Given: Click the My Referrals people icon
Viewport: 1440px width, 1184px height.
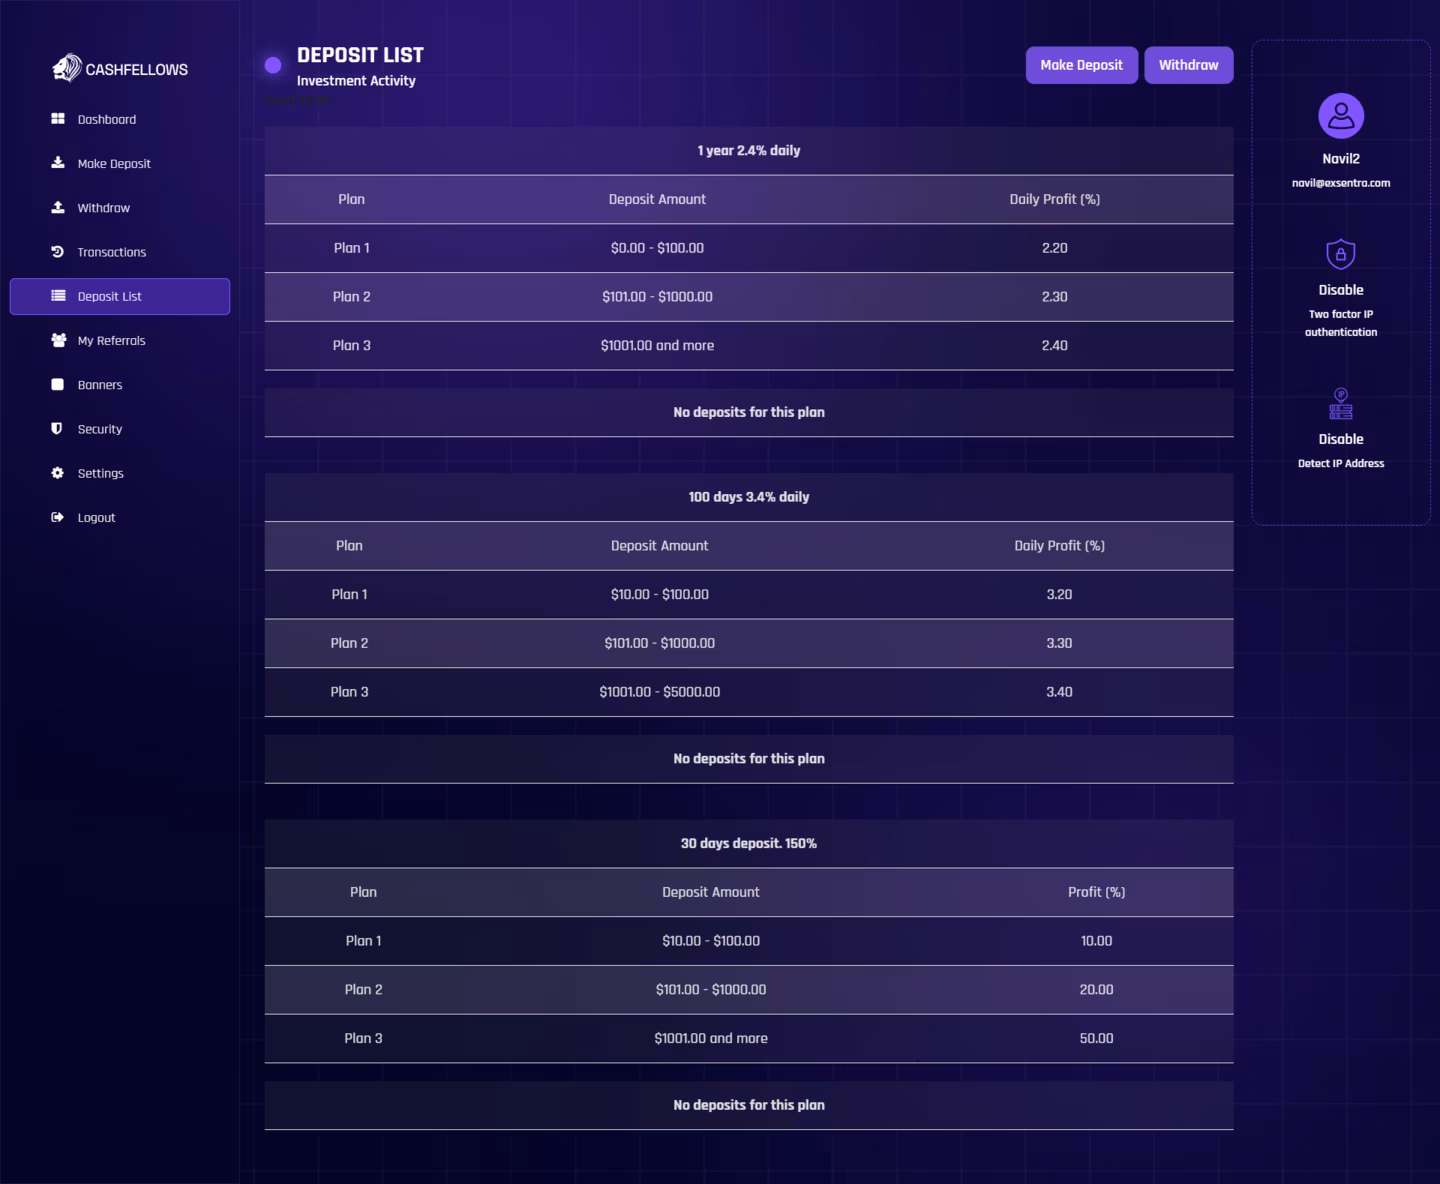Looking at the screenshot, I should click(x=58, y=340).
